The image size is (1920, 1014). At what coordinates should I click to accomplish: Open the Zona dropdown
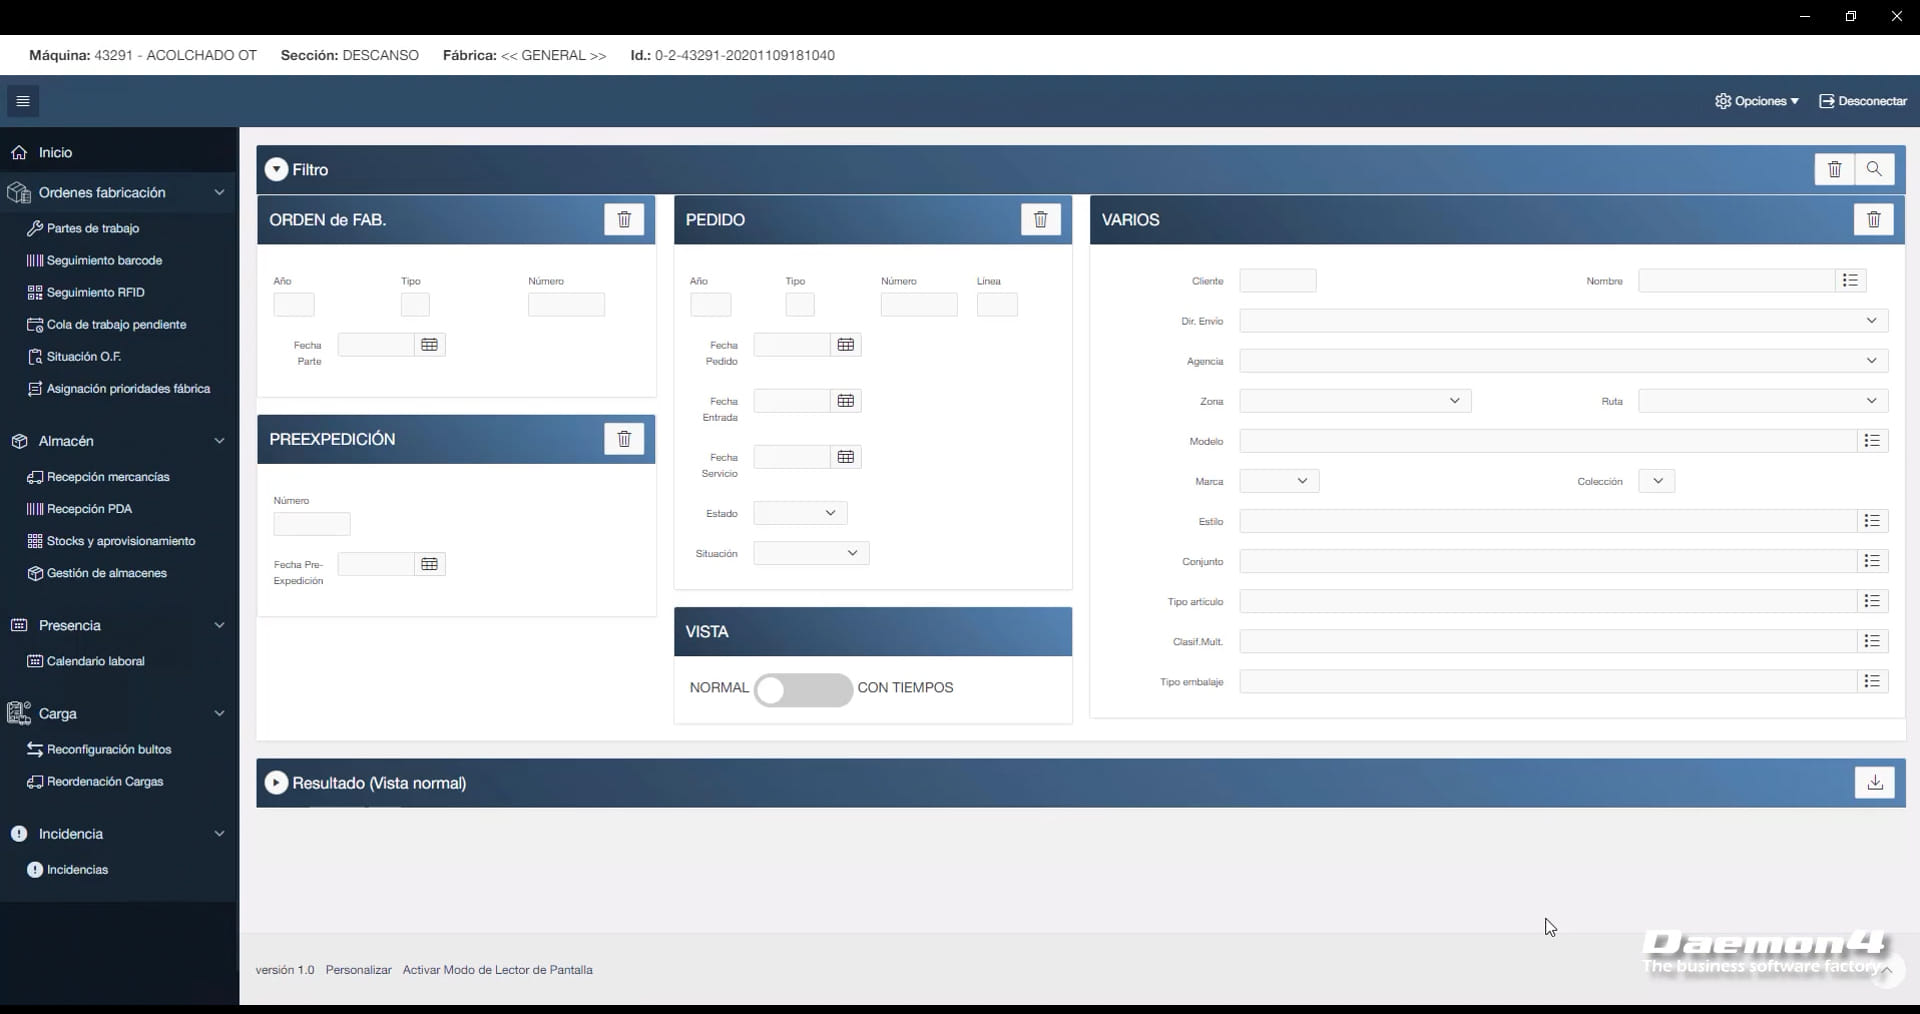click(x=1354, y=401)
